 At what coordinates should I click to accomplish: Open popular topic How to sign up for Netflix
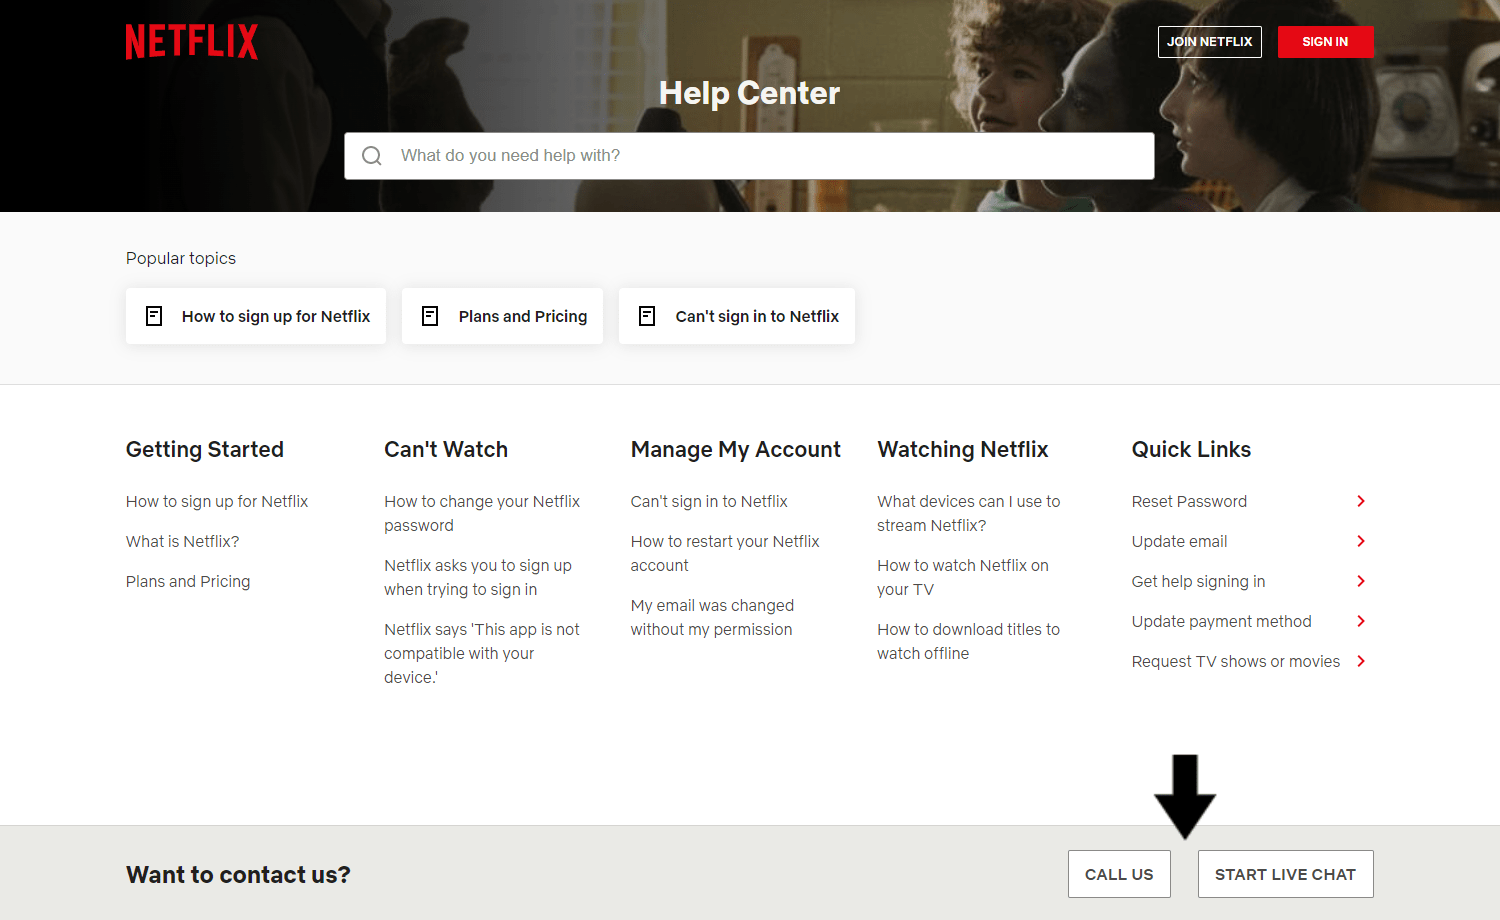(x=256, y=316)
